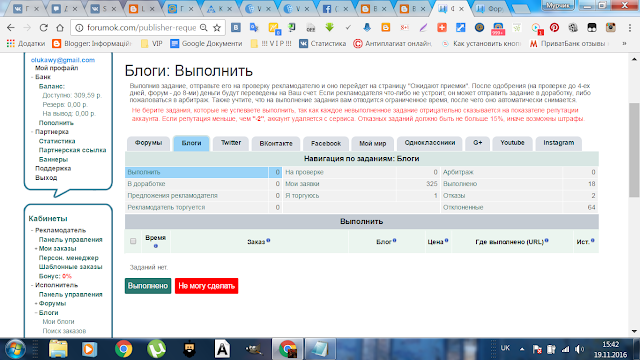The image size is (640, 360).
Task: Click red Не могу сделать button
Action: point(207,286)
